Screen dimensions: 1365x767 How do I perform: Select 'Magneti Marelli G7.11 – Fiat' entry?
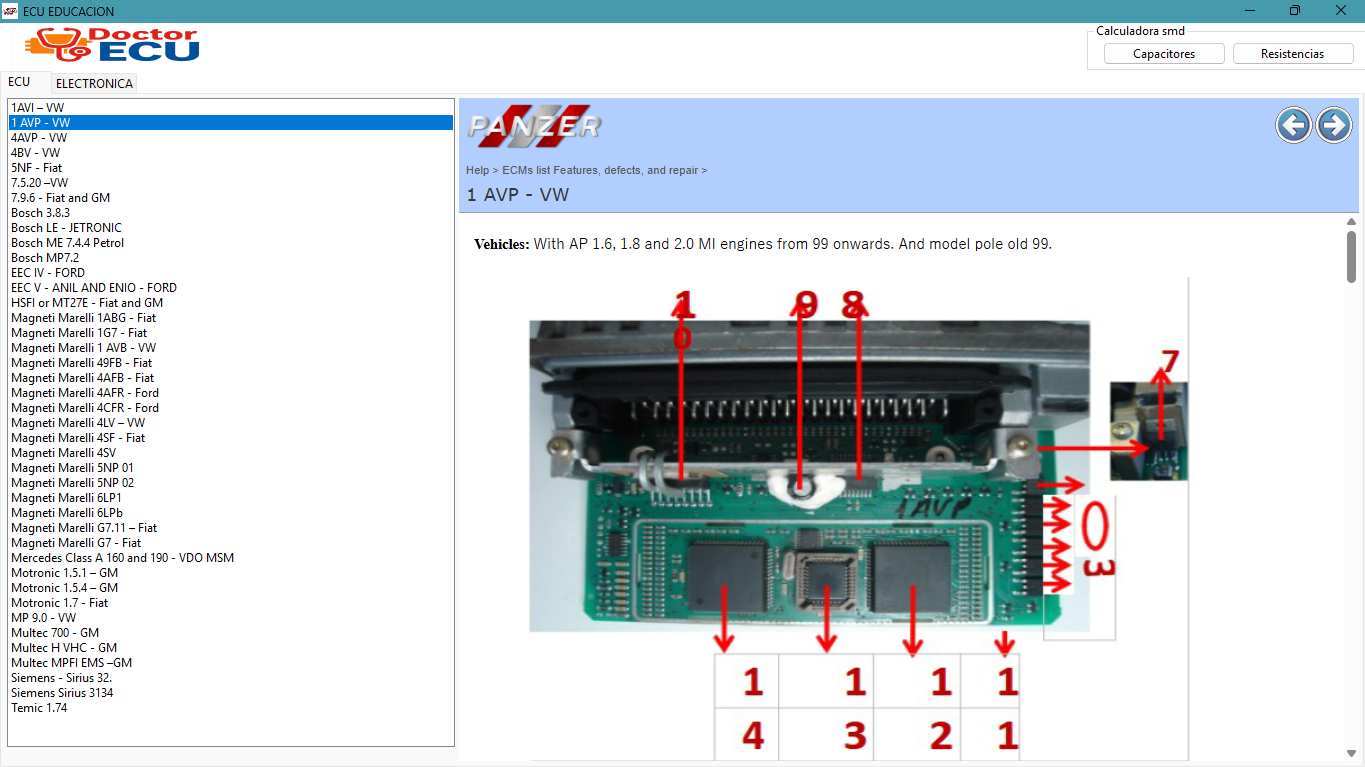tap(231, 527)
